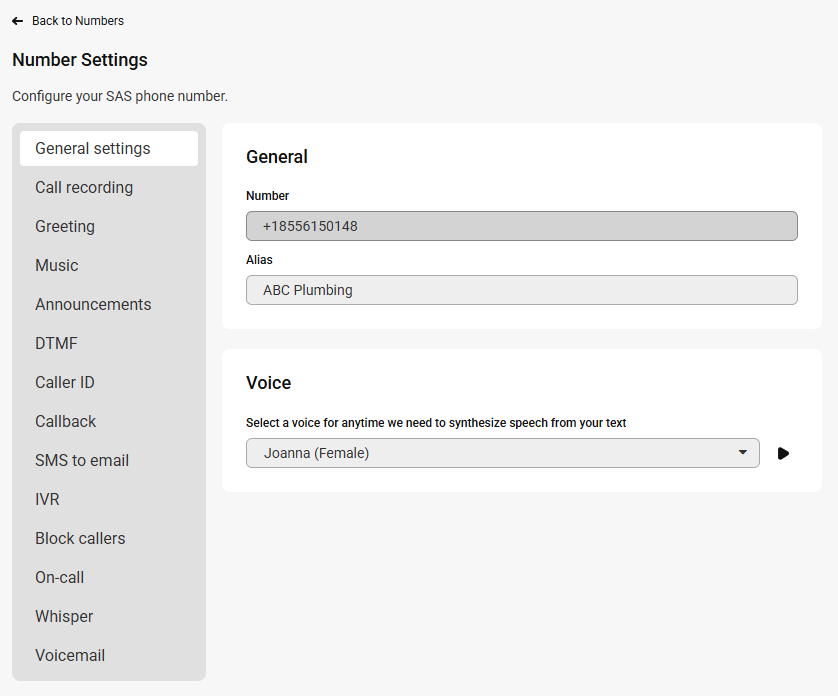The height and width of the screenshot is (696, 838).
Task: Select IVR in the sidebar
Action: [x=109, y=500]
